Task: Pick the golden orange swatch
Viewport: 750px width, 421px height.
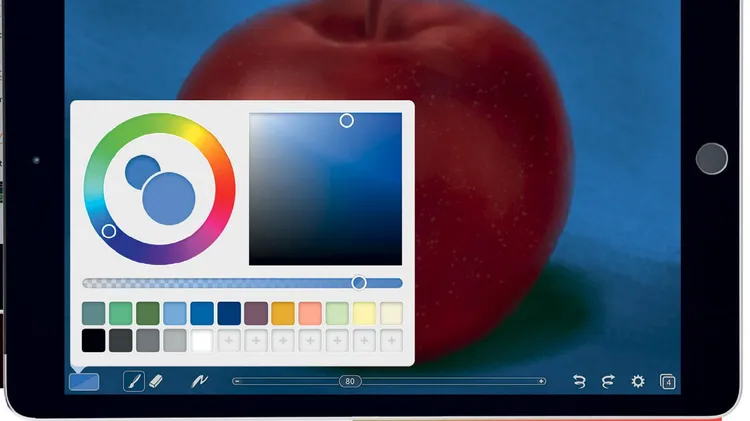Action: [x=283, y=313]
